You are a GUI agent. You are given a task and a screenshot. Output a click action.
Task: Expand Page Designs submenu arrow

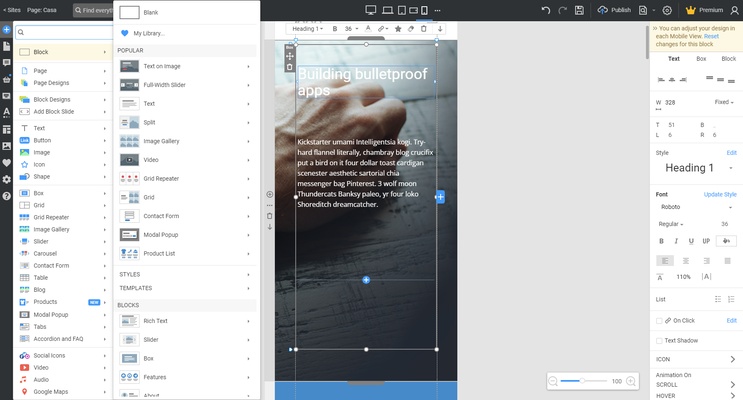click(104, 83)
